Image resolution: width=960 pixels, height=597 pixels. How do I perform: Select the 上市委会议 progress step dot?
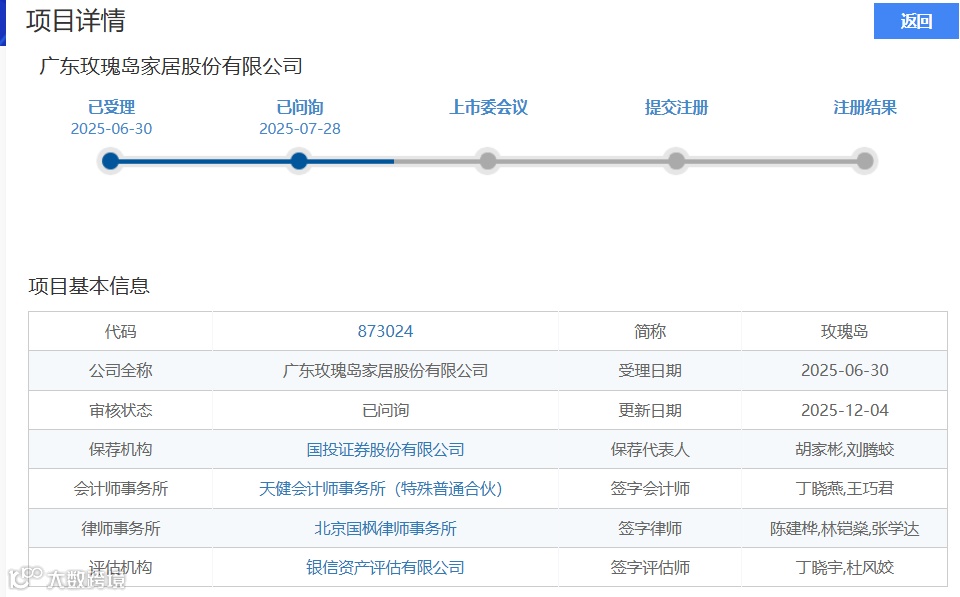click(488, 161)
